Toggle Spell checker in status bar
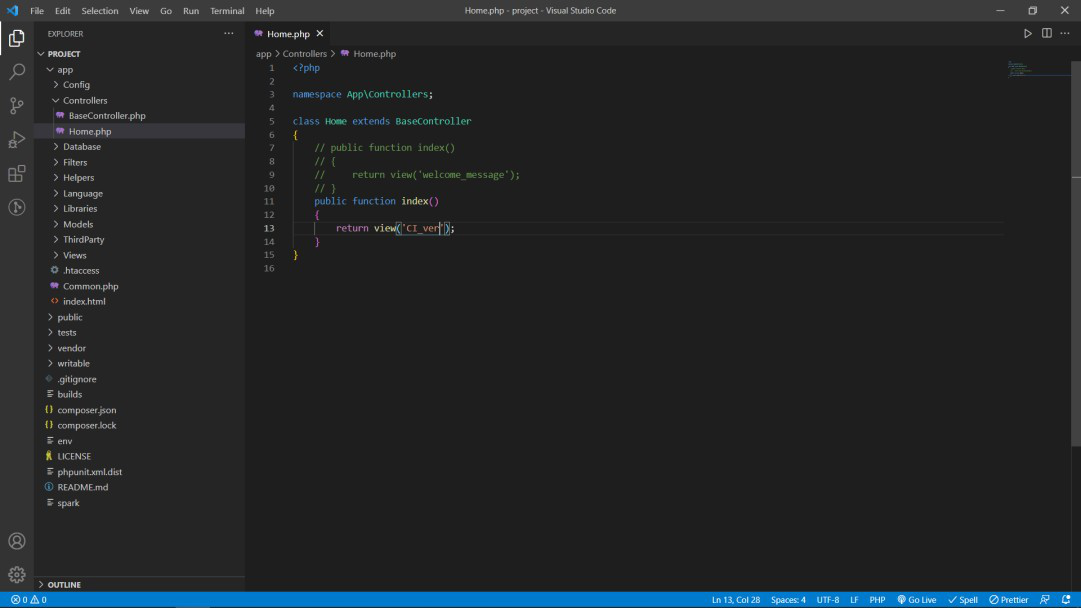Screen dimensions: 1081x608 click(x=963, y=600)
